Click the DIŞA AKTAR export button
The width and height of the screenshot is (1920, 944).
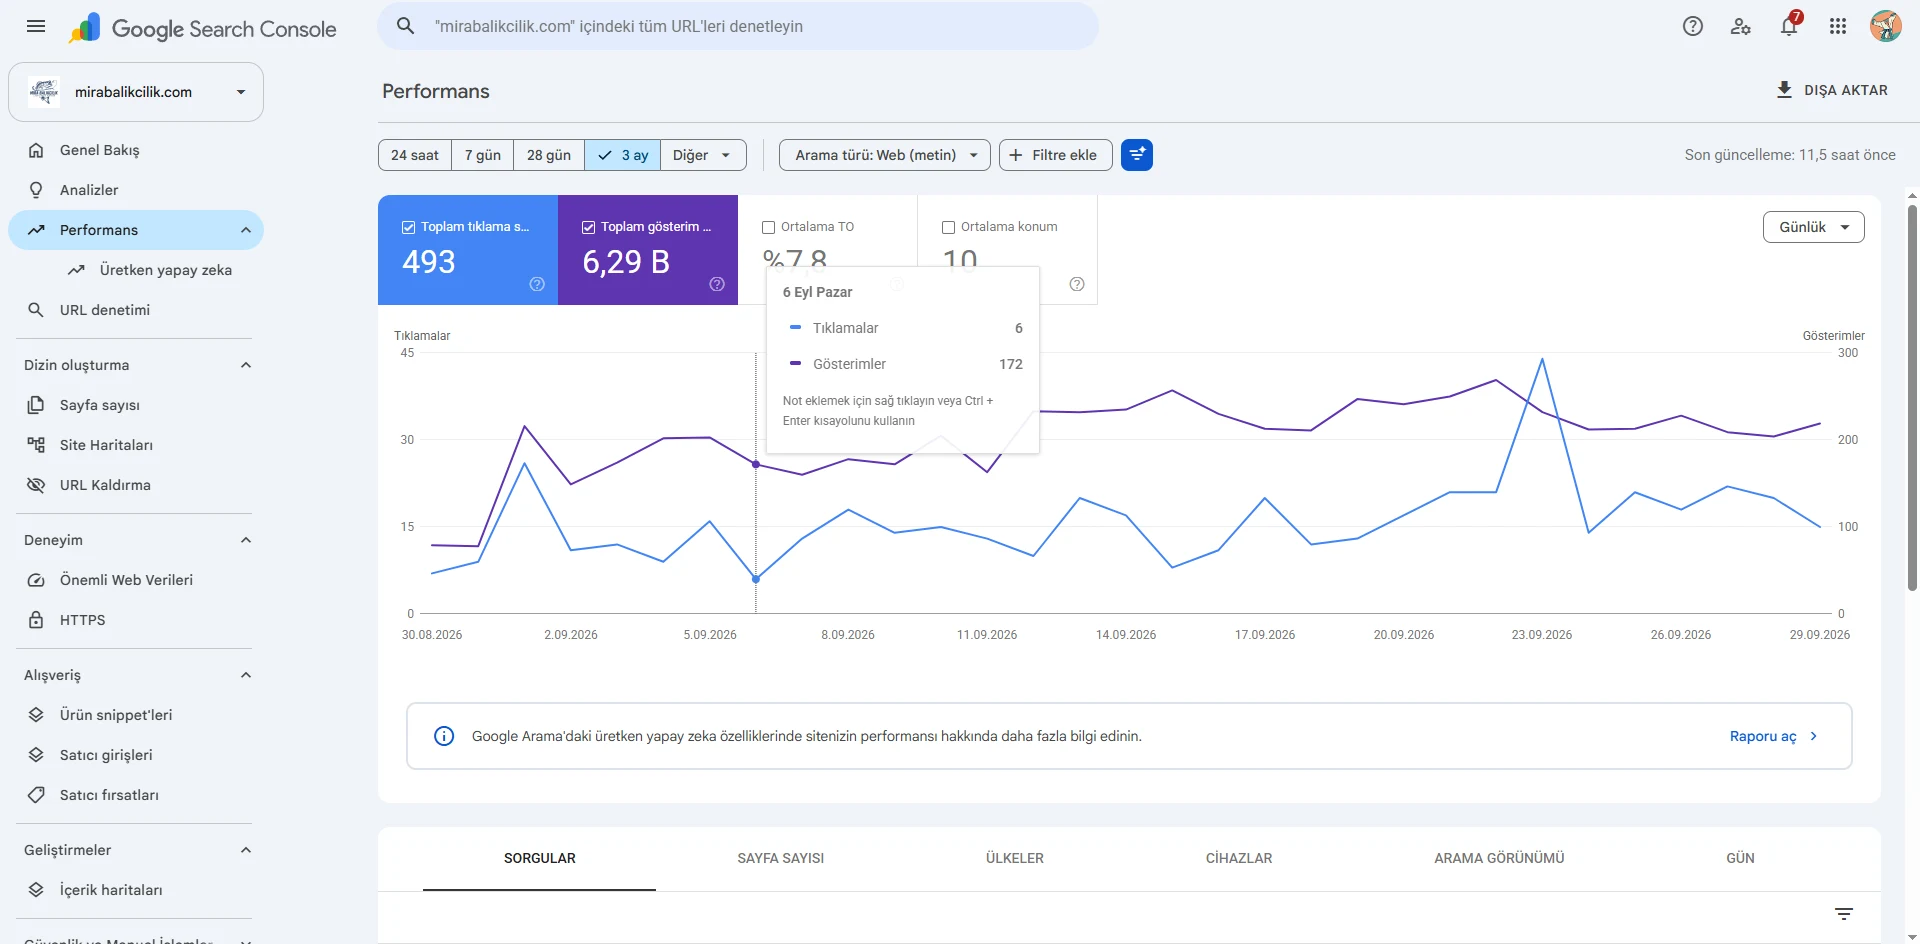(x=1832, y=90)
